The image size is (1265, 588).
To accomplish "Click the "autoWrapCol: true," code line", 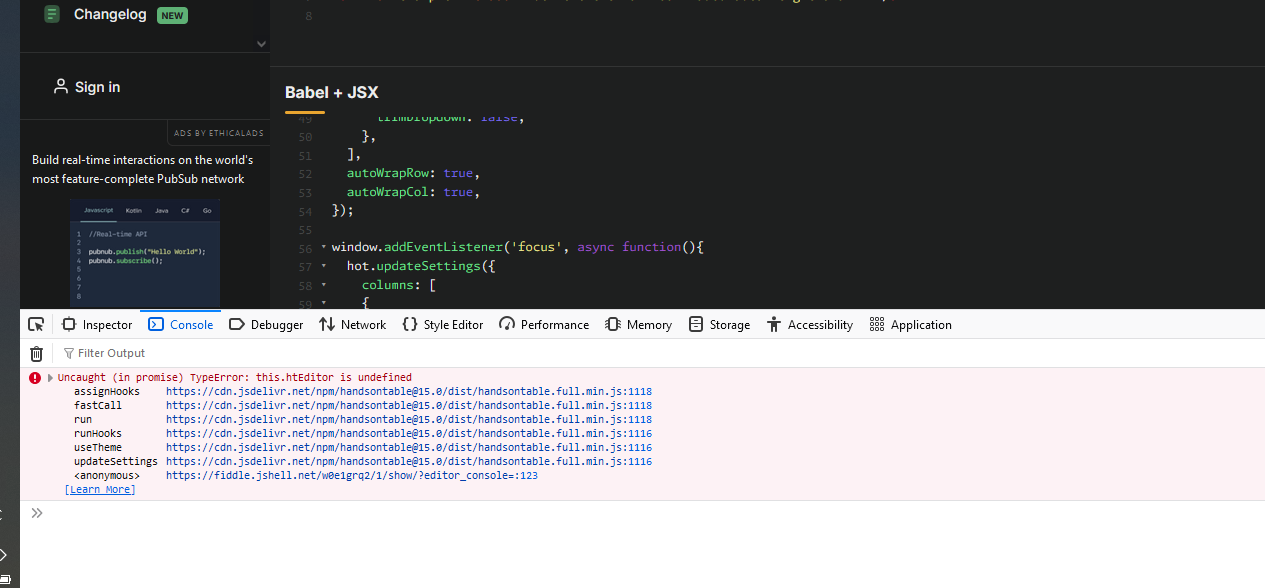I will pyautogui.click(x=413, y=192).
